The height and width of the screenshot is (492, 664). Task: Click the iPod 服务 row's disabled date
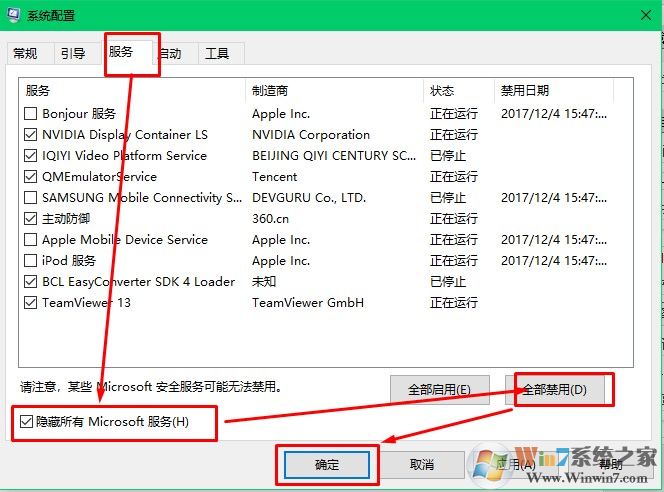[554, 260]
